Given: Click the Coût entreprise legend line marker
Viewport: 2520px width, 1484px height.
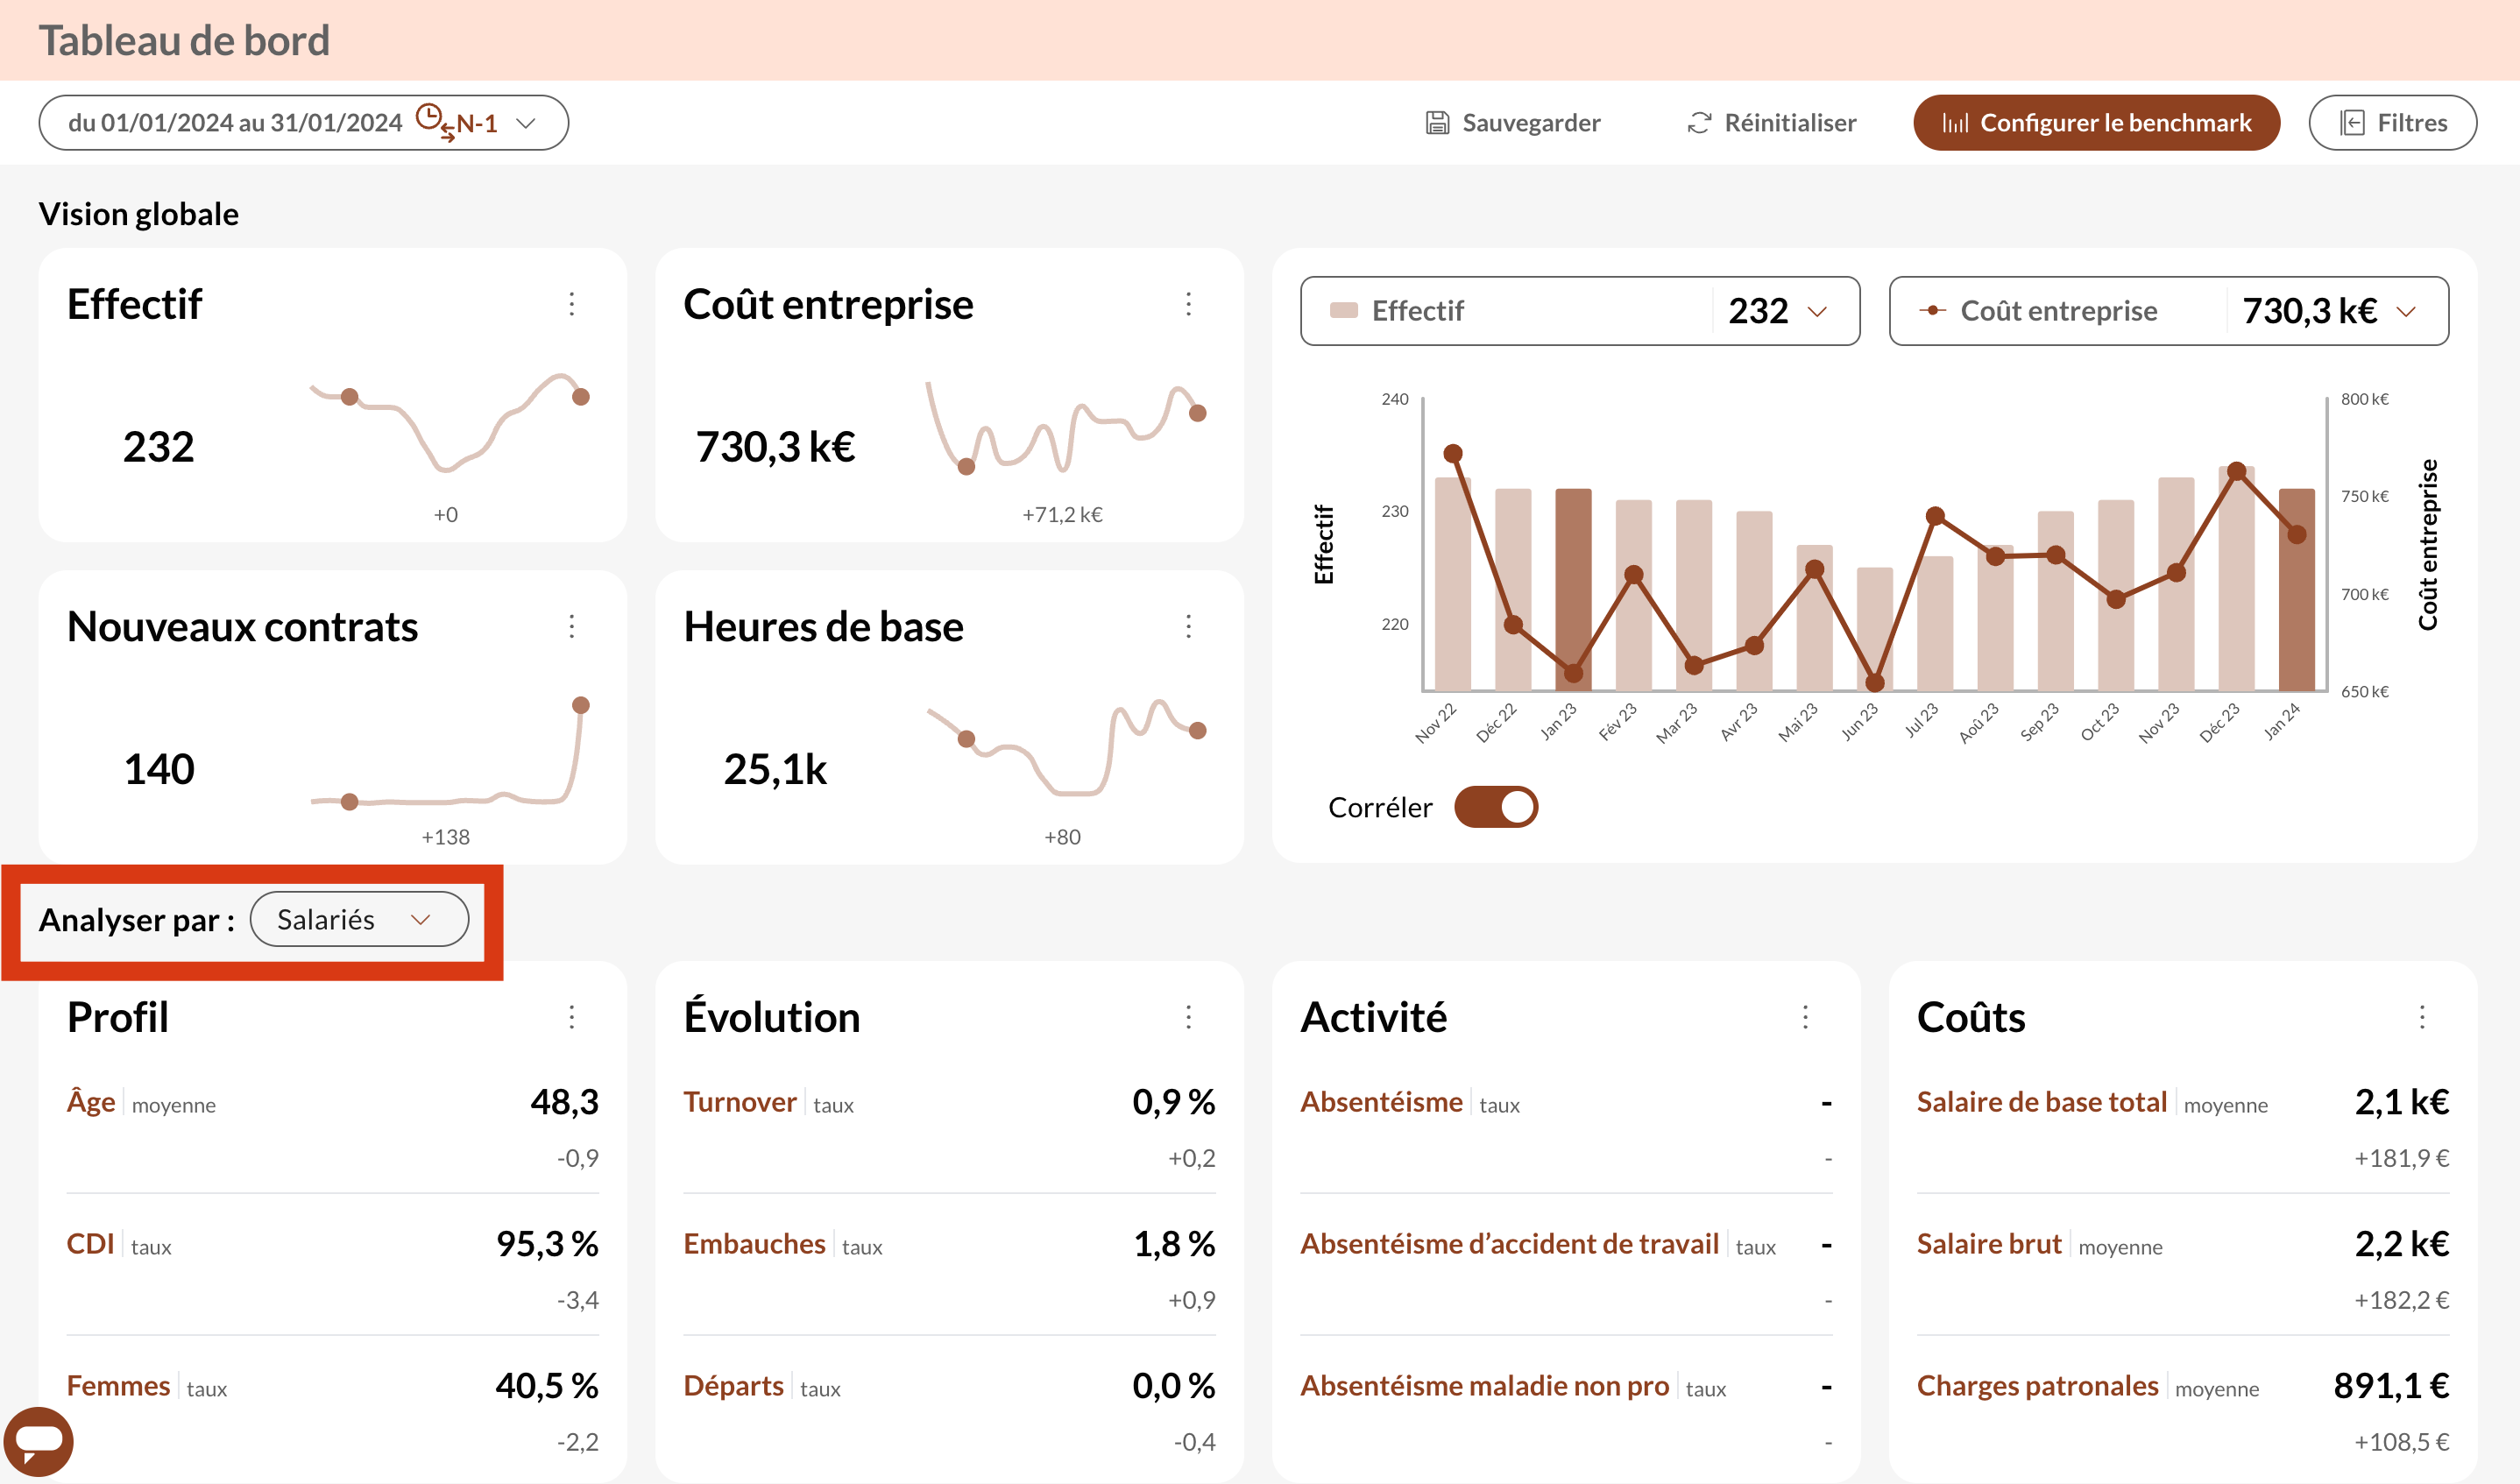Looking at the screenshot, I should pyautogui.click(x=1932, y=311).
